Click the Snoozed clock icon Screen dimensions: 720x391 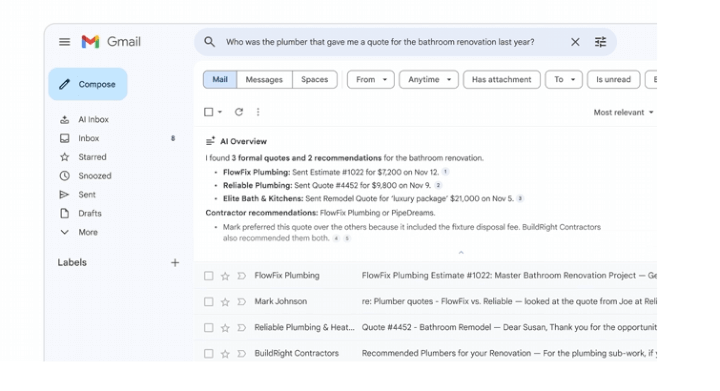(65, 176)
